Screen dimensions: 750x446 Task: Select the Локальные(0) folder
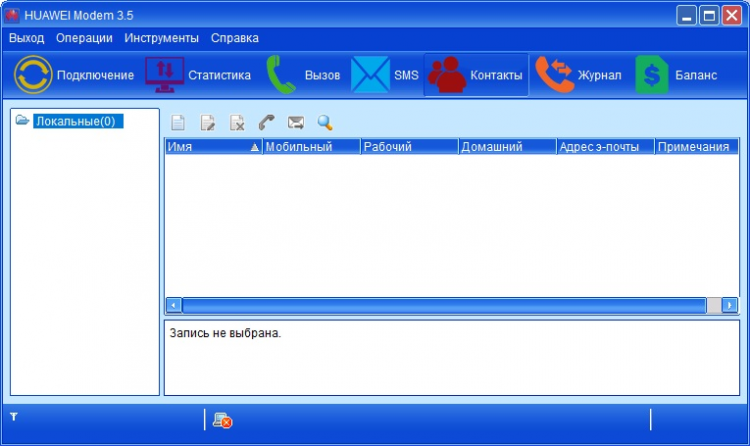(x=78, y=121)
